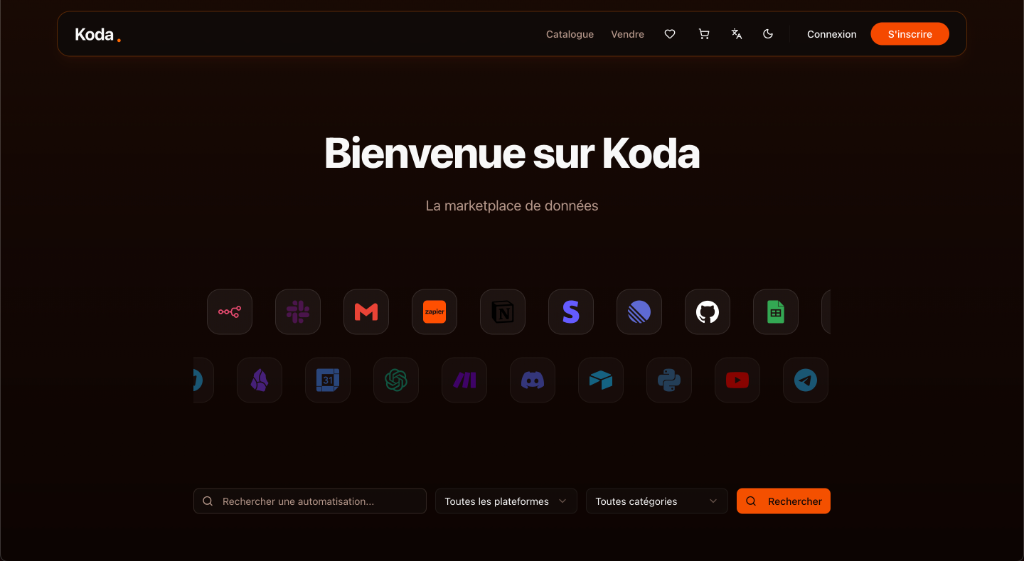Click the Gmail icon tile
Screen dimensions: 1024x561
pyautogui.click(x=366, y=312)
